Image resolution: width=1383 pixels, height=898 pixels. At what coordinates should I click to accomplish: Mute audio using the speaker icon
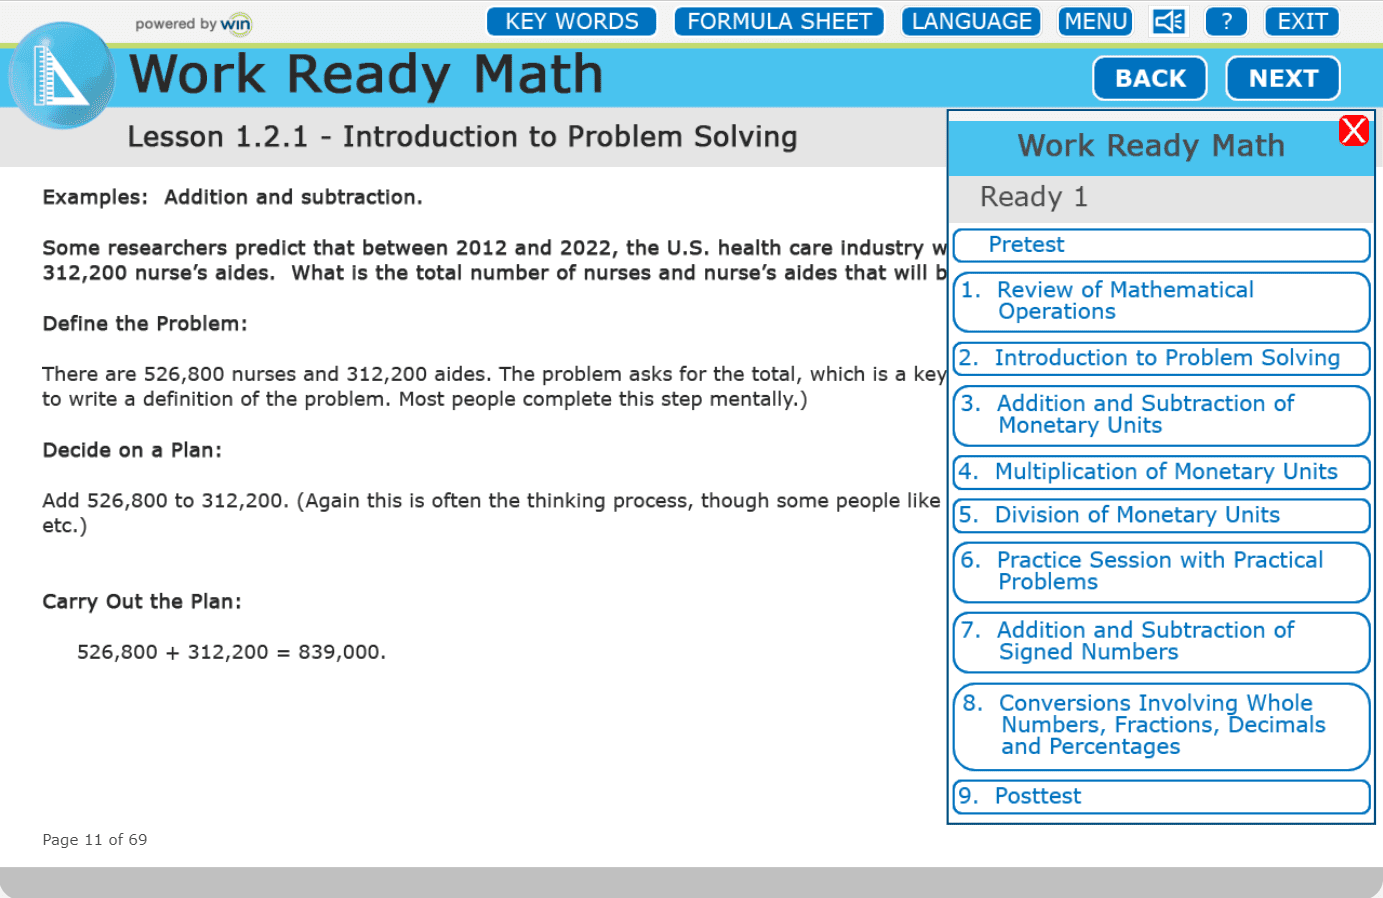(x=1167, y=21)
